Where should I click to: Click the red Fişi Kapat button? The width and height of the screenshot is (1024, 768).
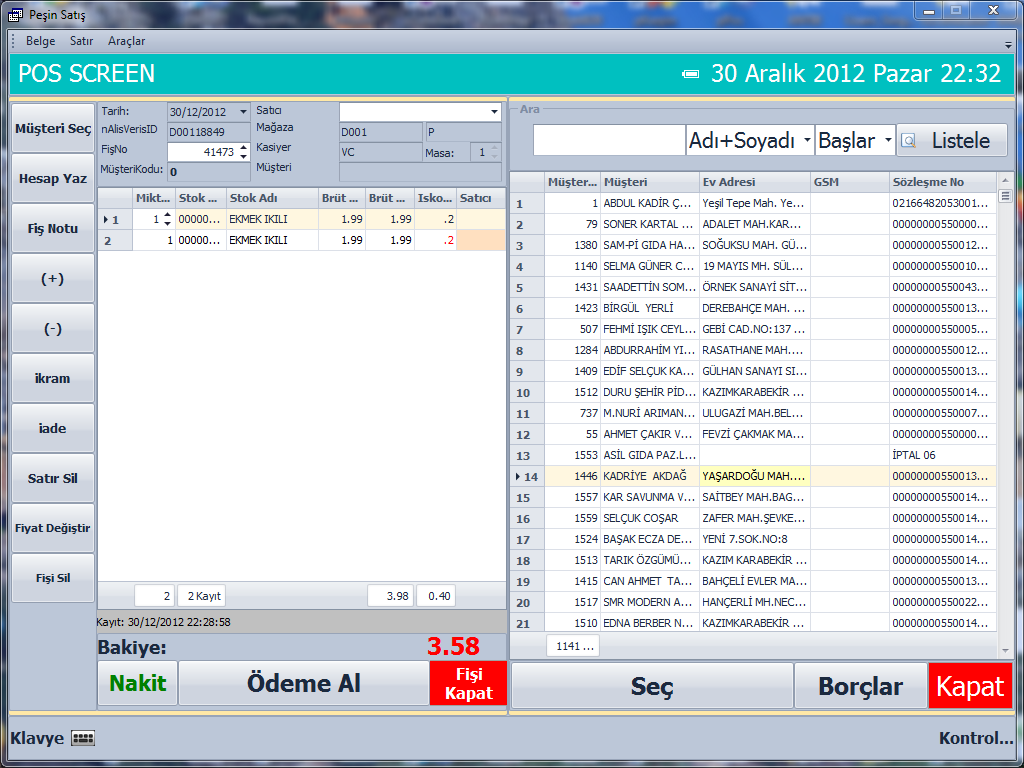(469, 683)
